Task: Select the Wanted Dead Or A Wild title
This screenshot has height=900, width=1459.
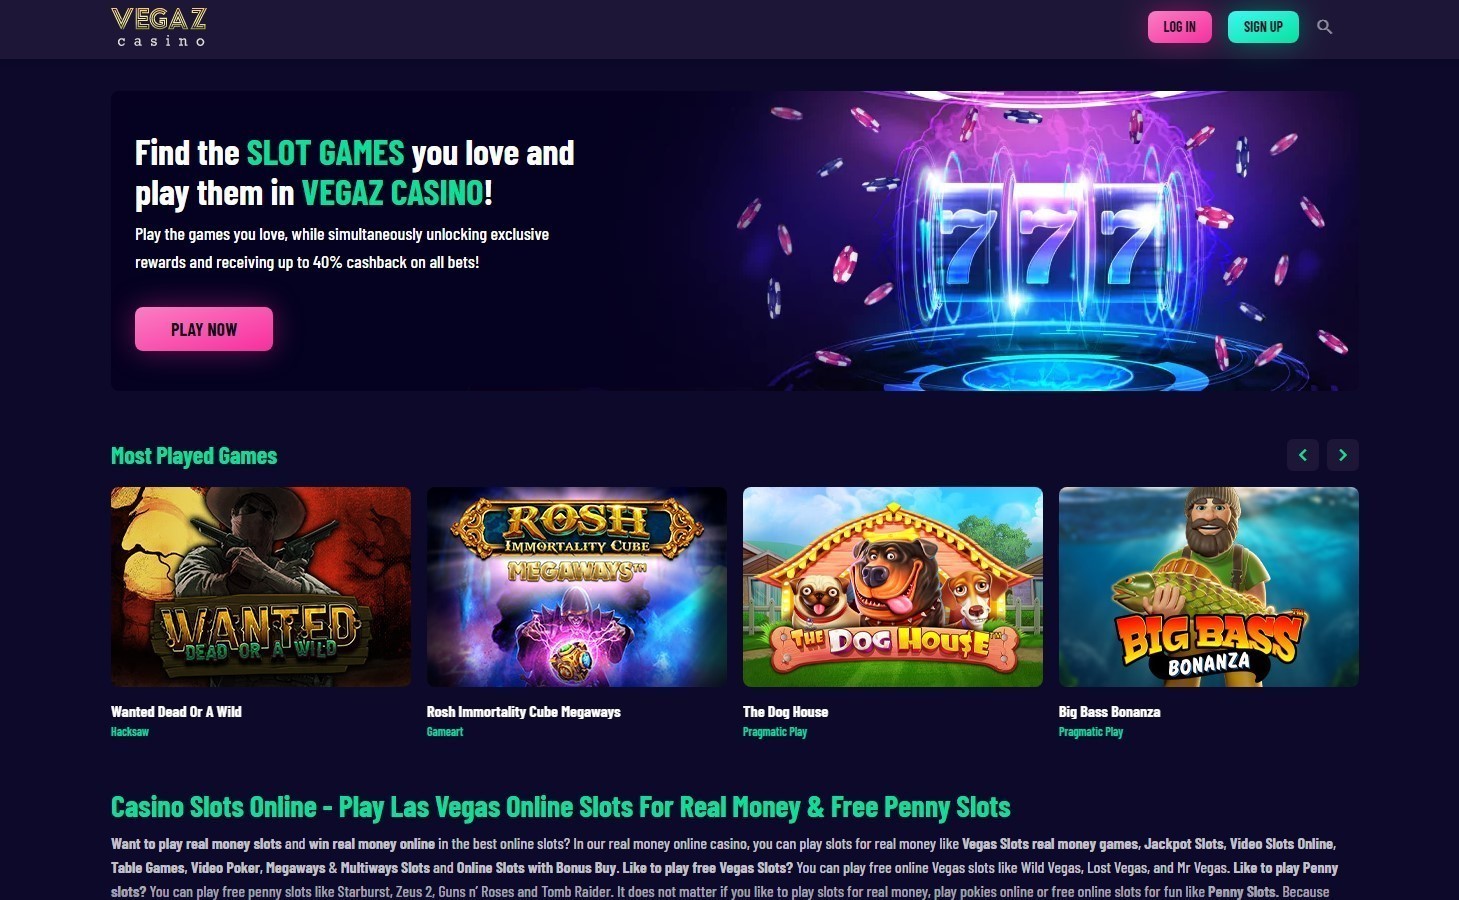Action: coord(176,712)
